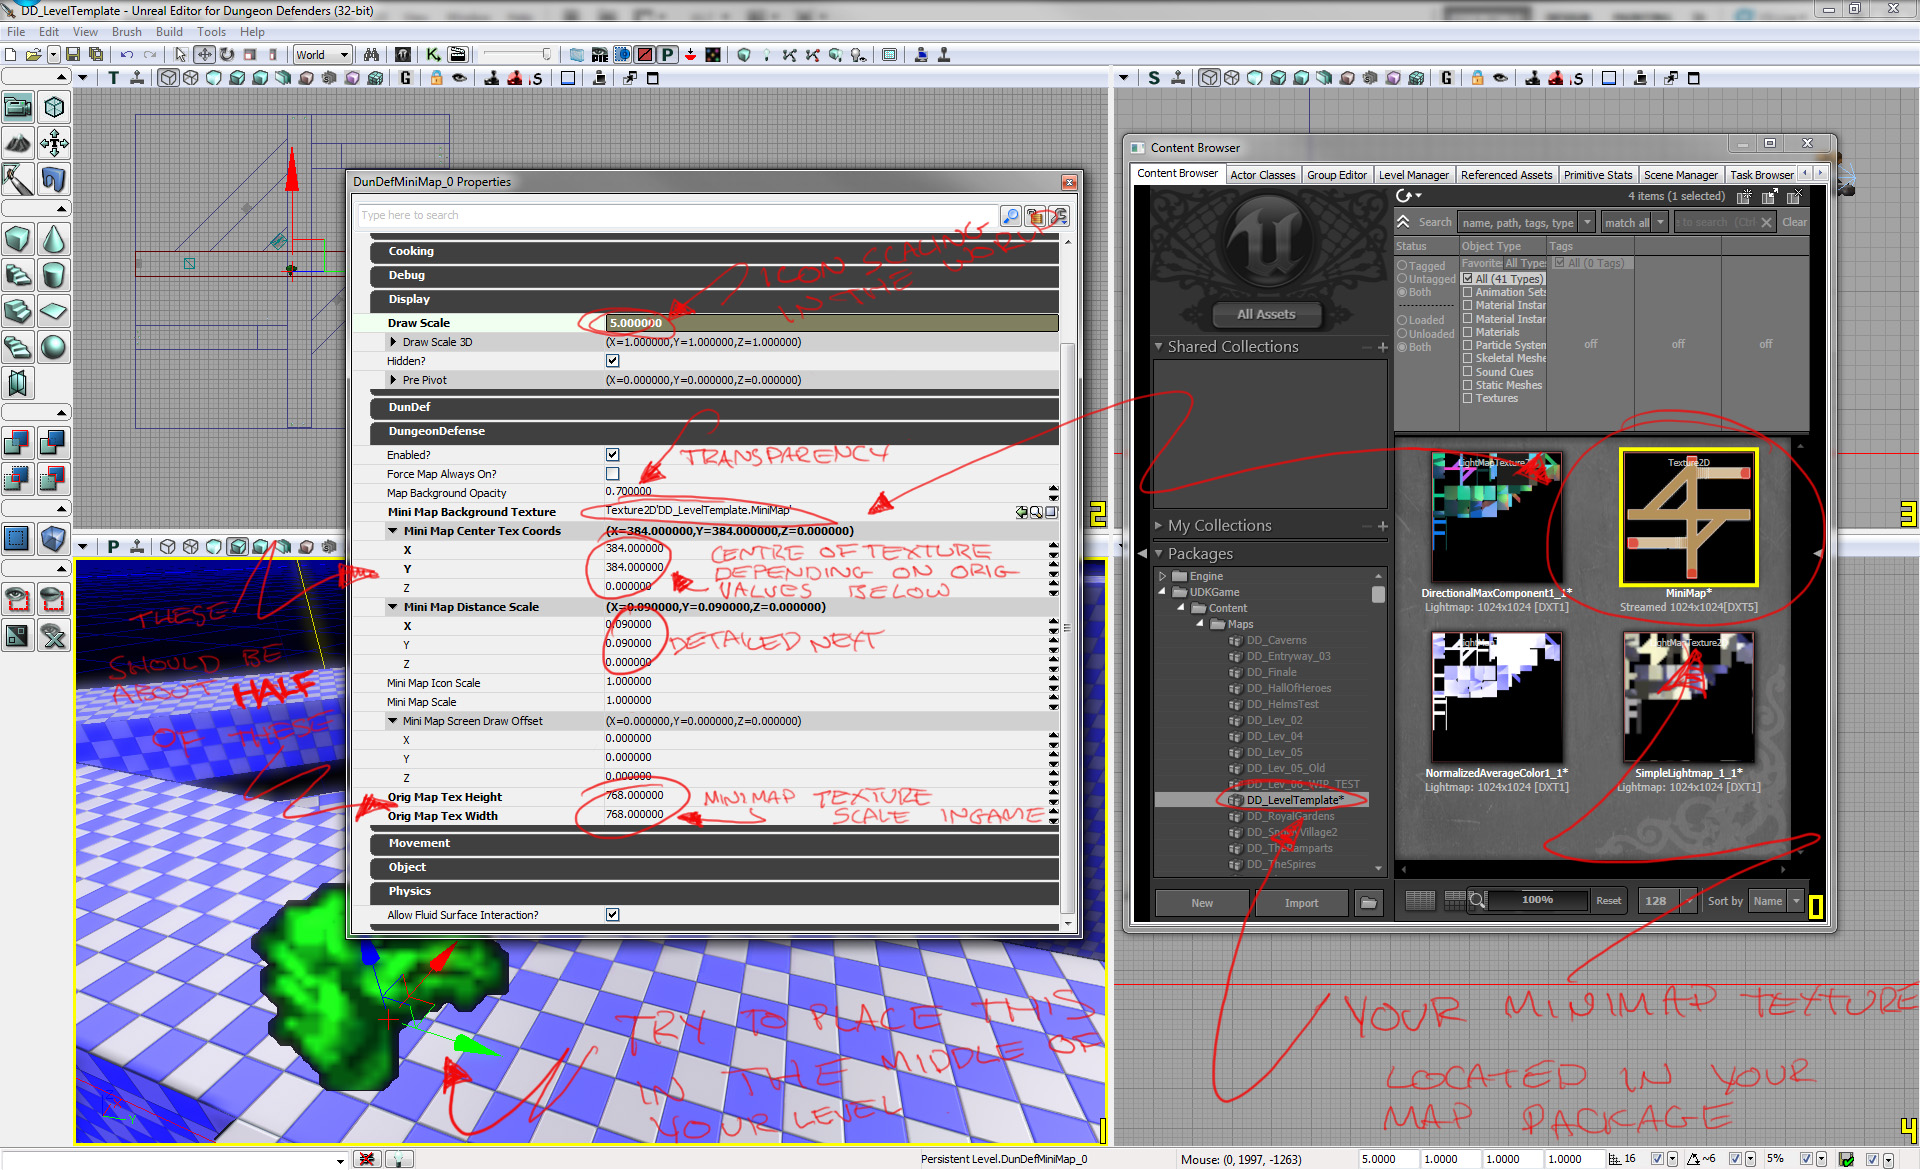
Task: Open the Matinee clapperboard icon
Action: [457, 55]
